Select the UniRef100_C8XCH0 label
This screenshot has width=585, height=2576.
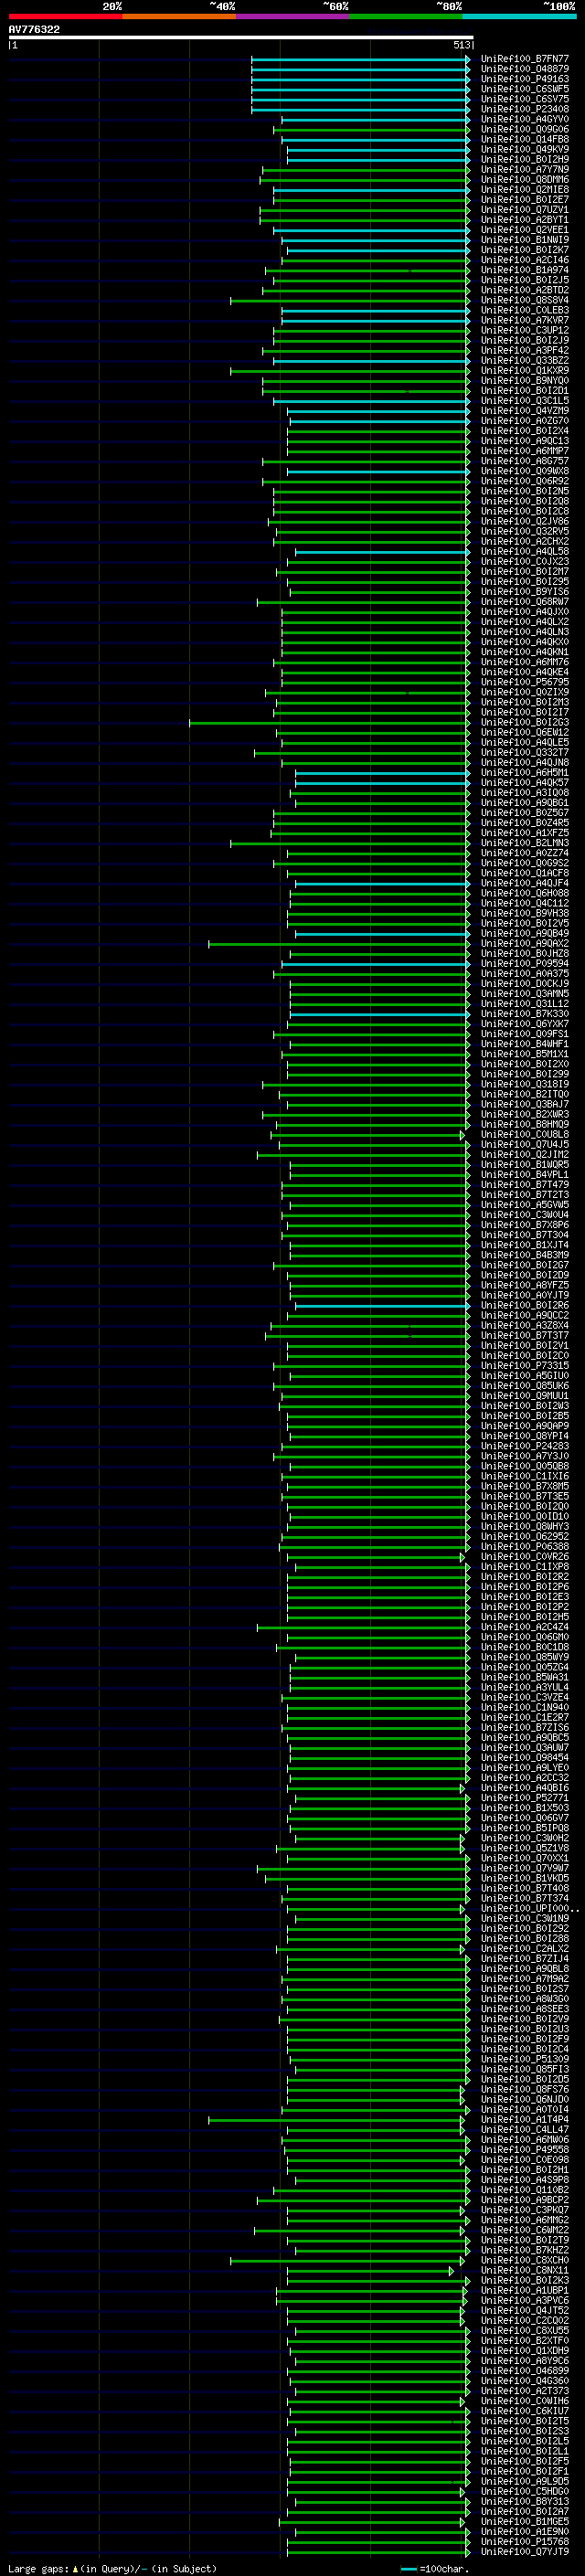point(525,2260)
